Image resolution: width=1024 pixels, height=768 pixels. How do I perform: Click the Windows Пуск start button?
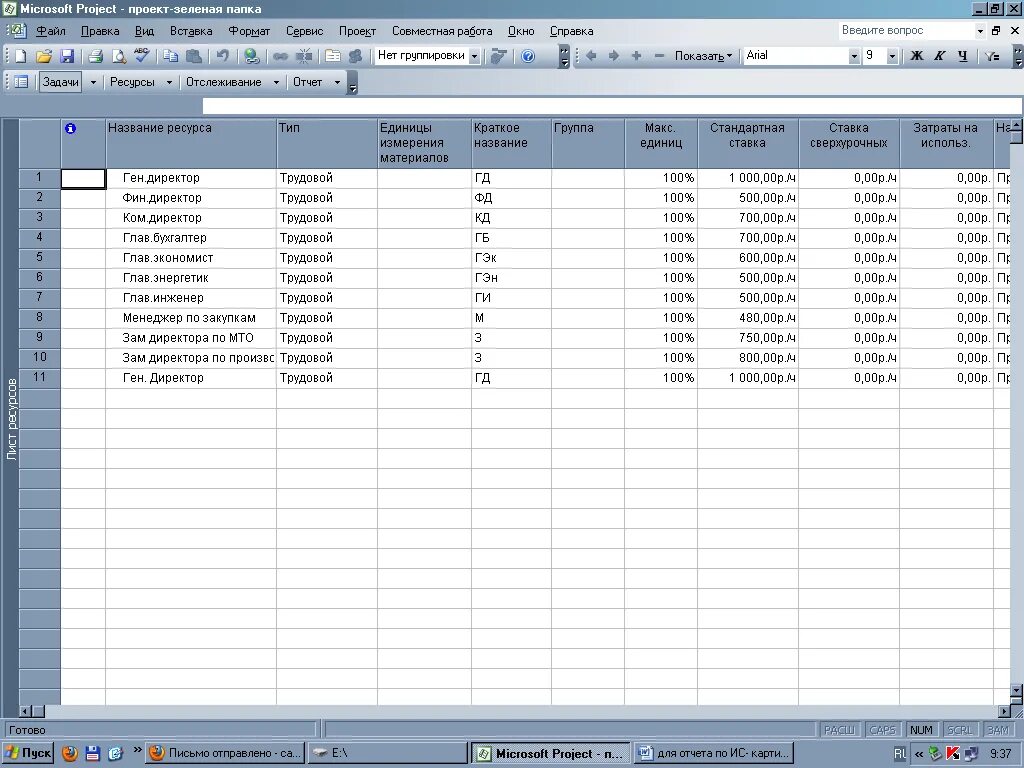[x=28, y=753]
